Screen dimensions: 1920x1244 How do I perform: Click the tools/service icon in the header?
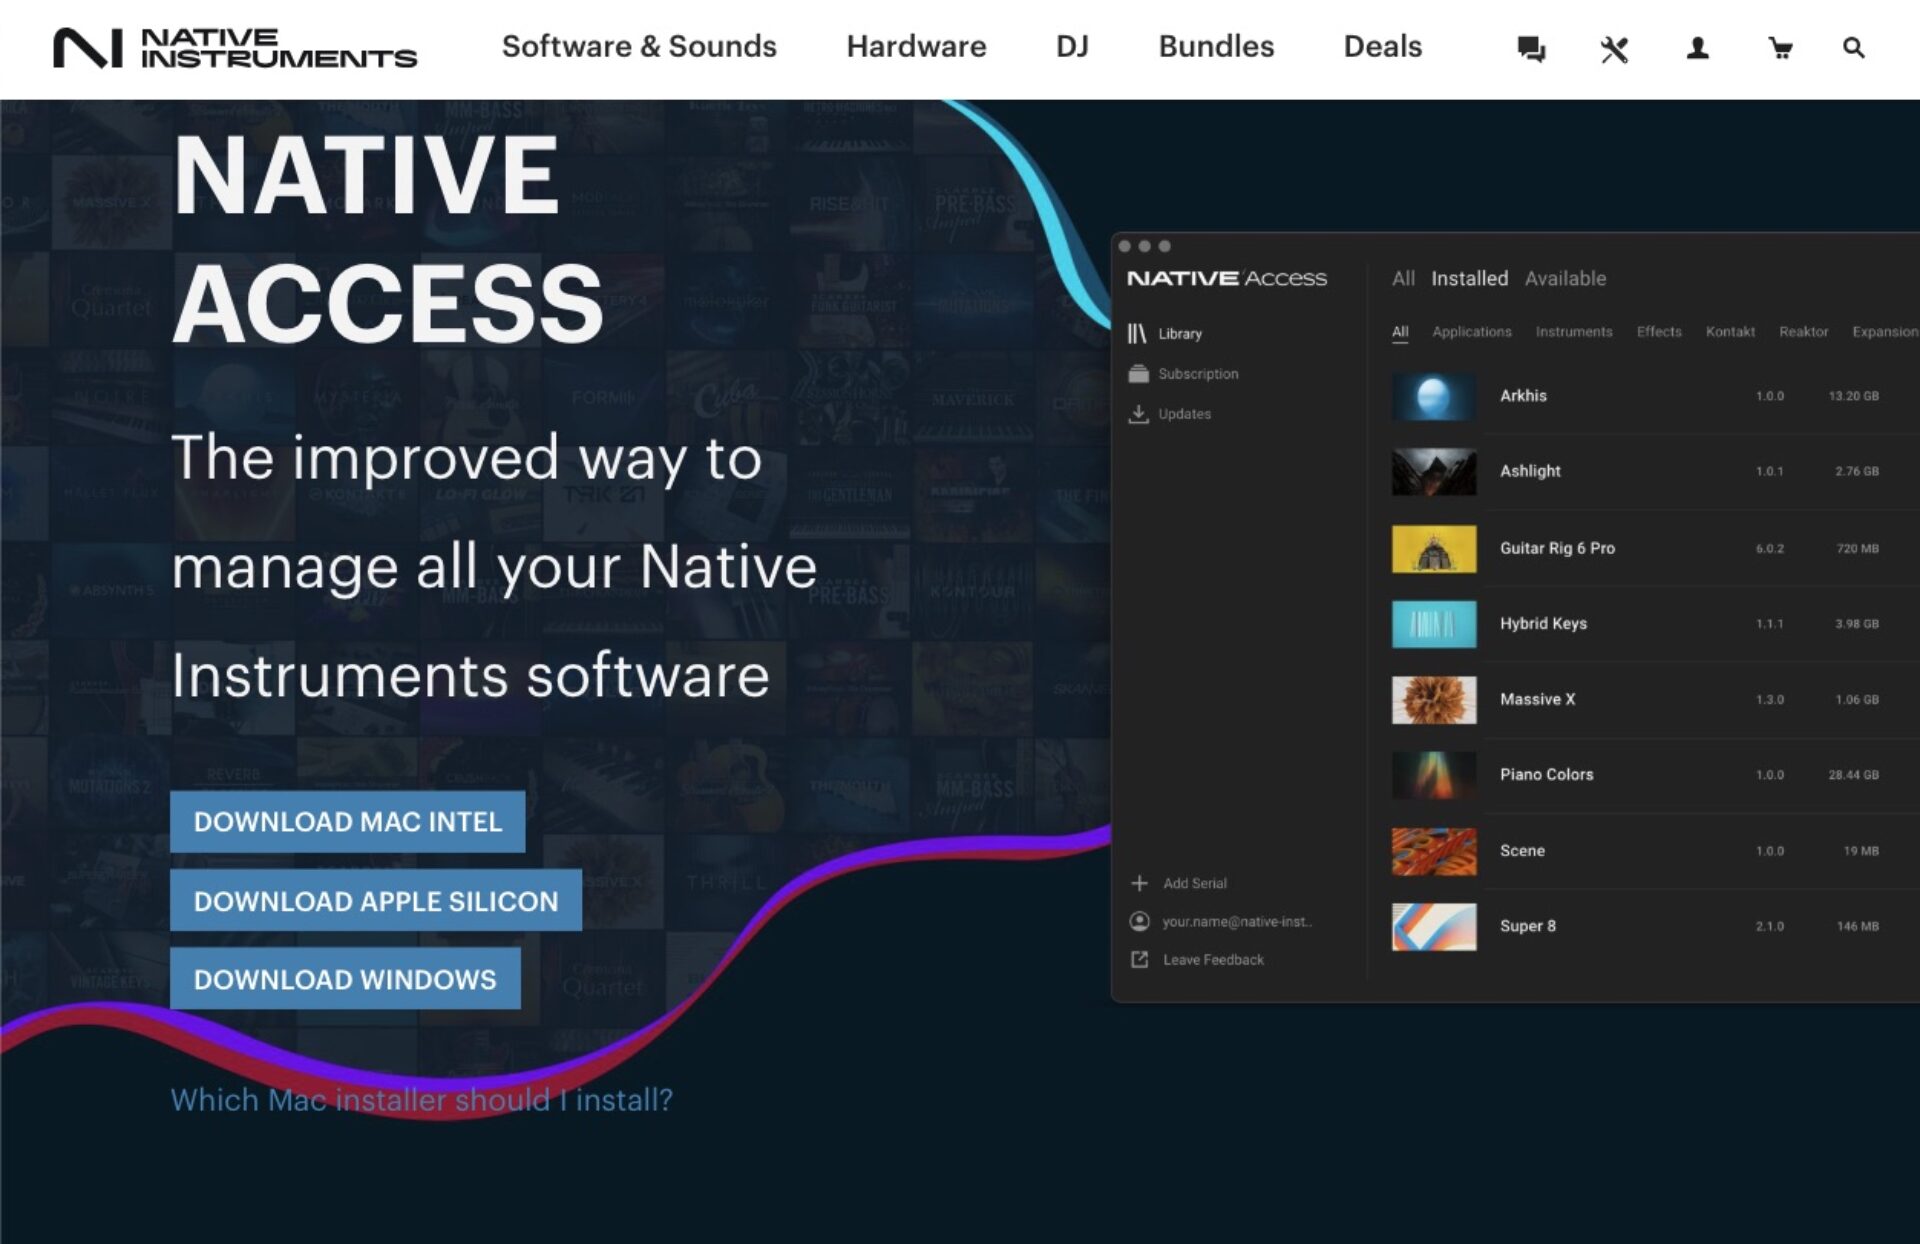(x=1615, y=47)
